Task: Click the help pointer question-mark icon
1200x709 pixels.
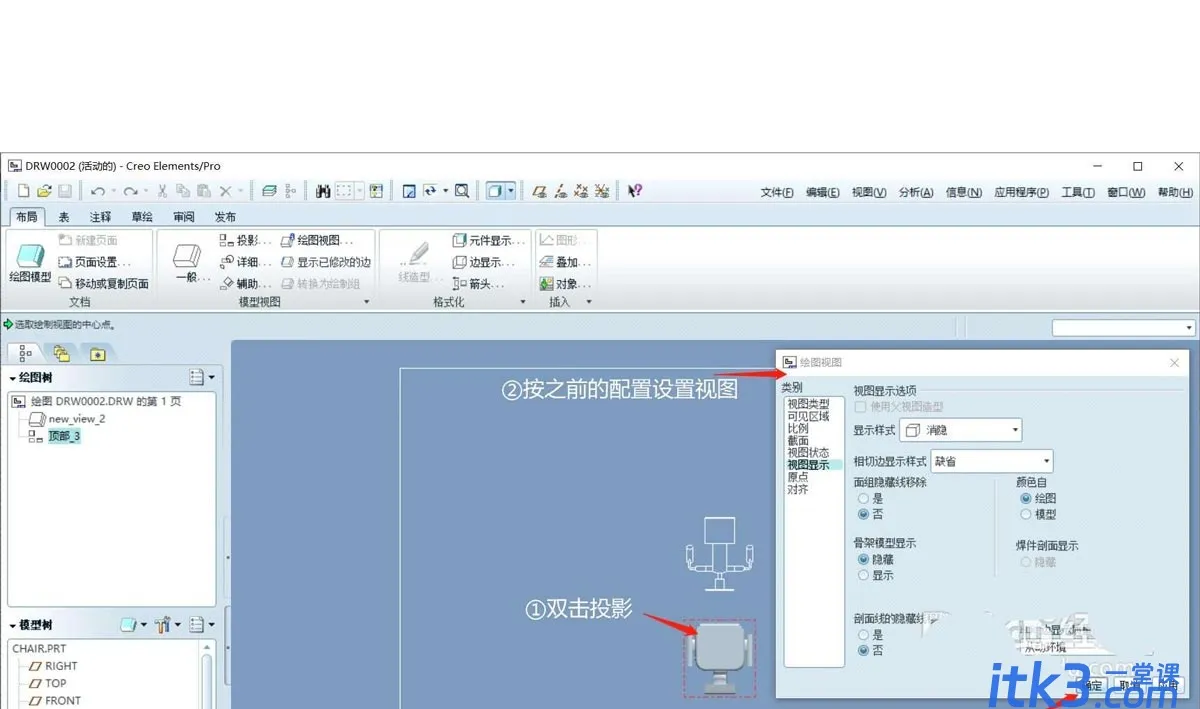Action: [635, 191]
